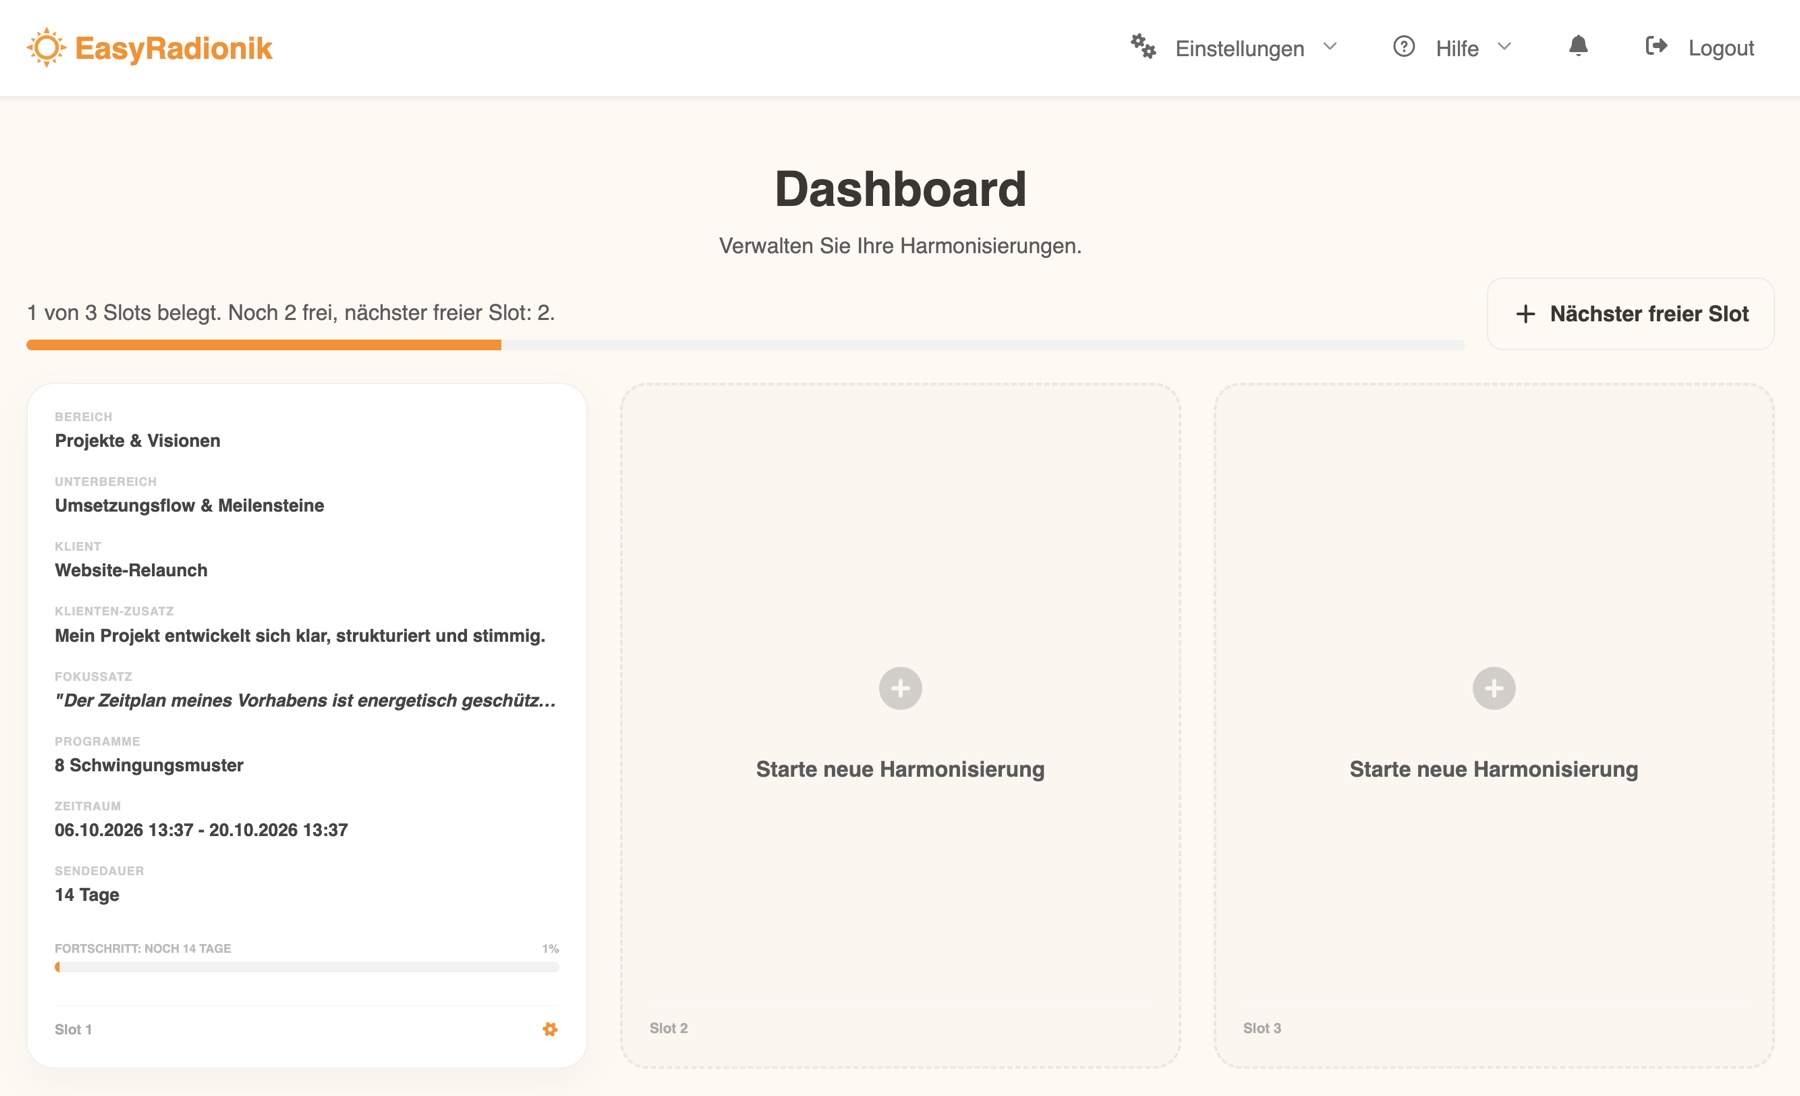The width and height of the screenshot is (1800, 1096).
Task: Expand the Hilfe dropdown chevron
Action: (x=1504, y=47)
